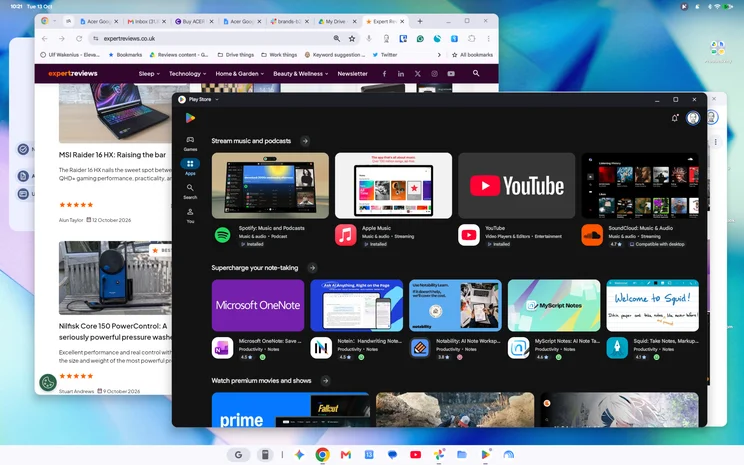Open the YouTube app icon in Play Store
Image resolution: width=744 pixels, height=465 pixels.
click(x=469, y=235)
